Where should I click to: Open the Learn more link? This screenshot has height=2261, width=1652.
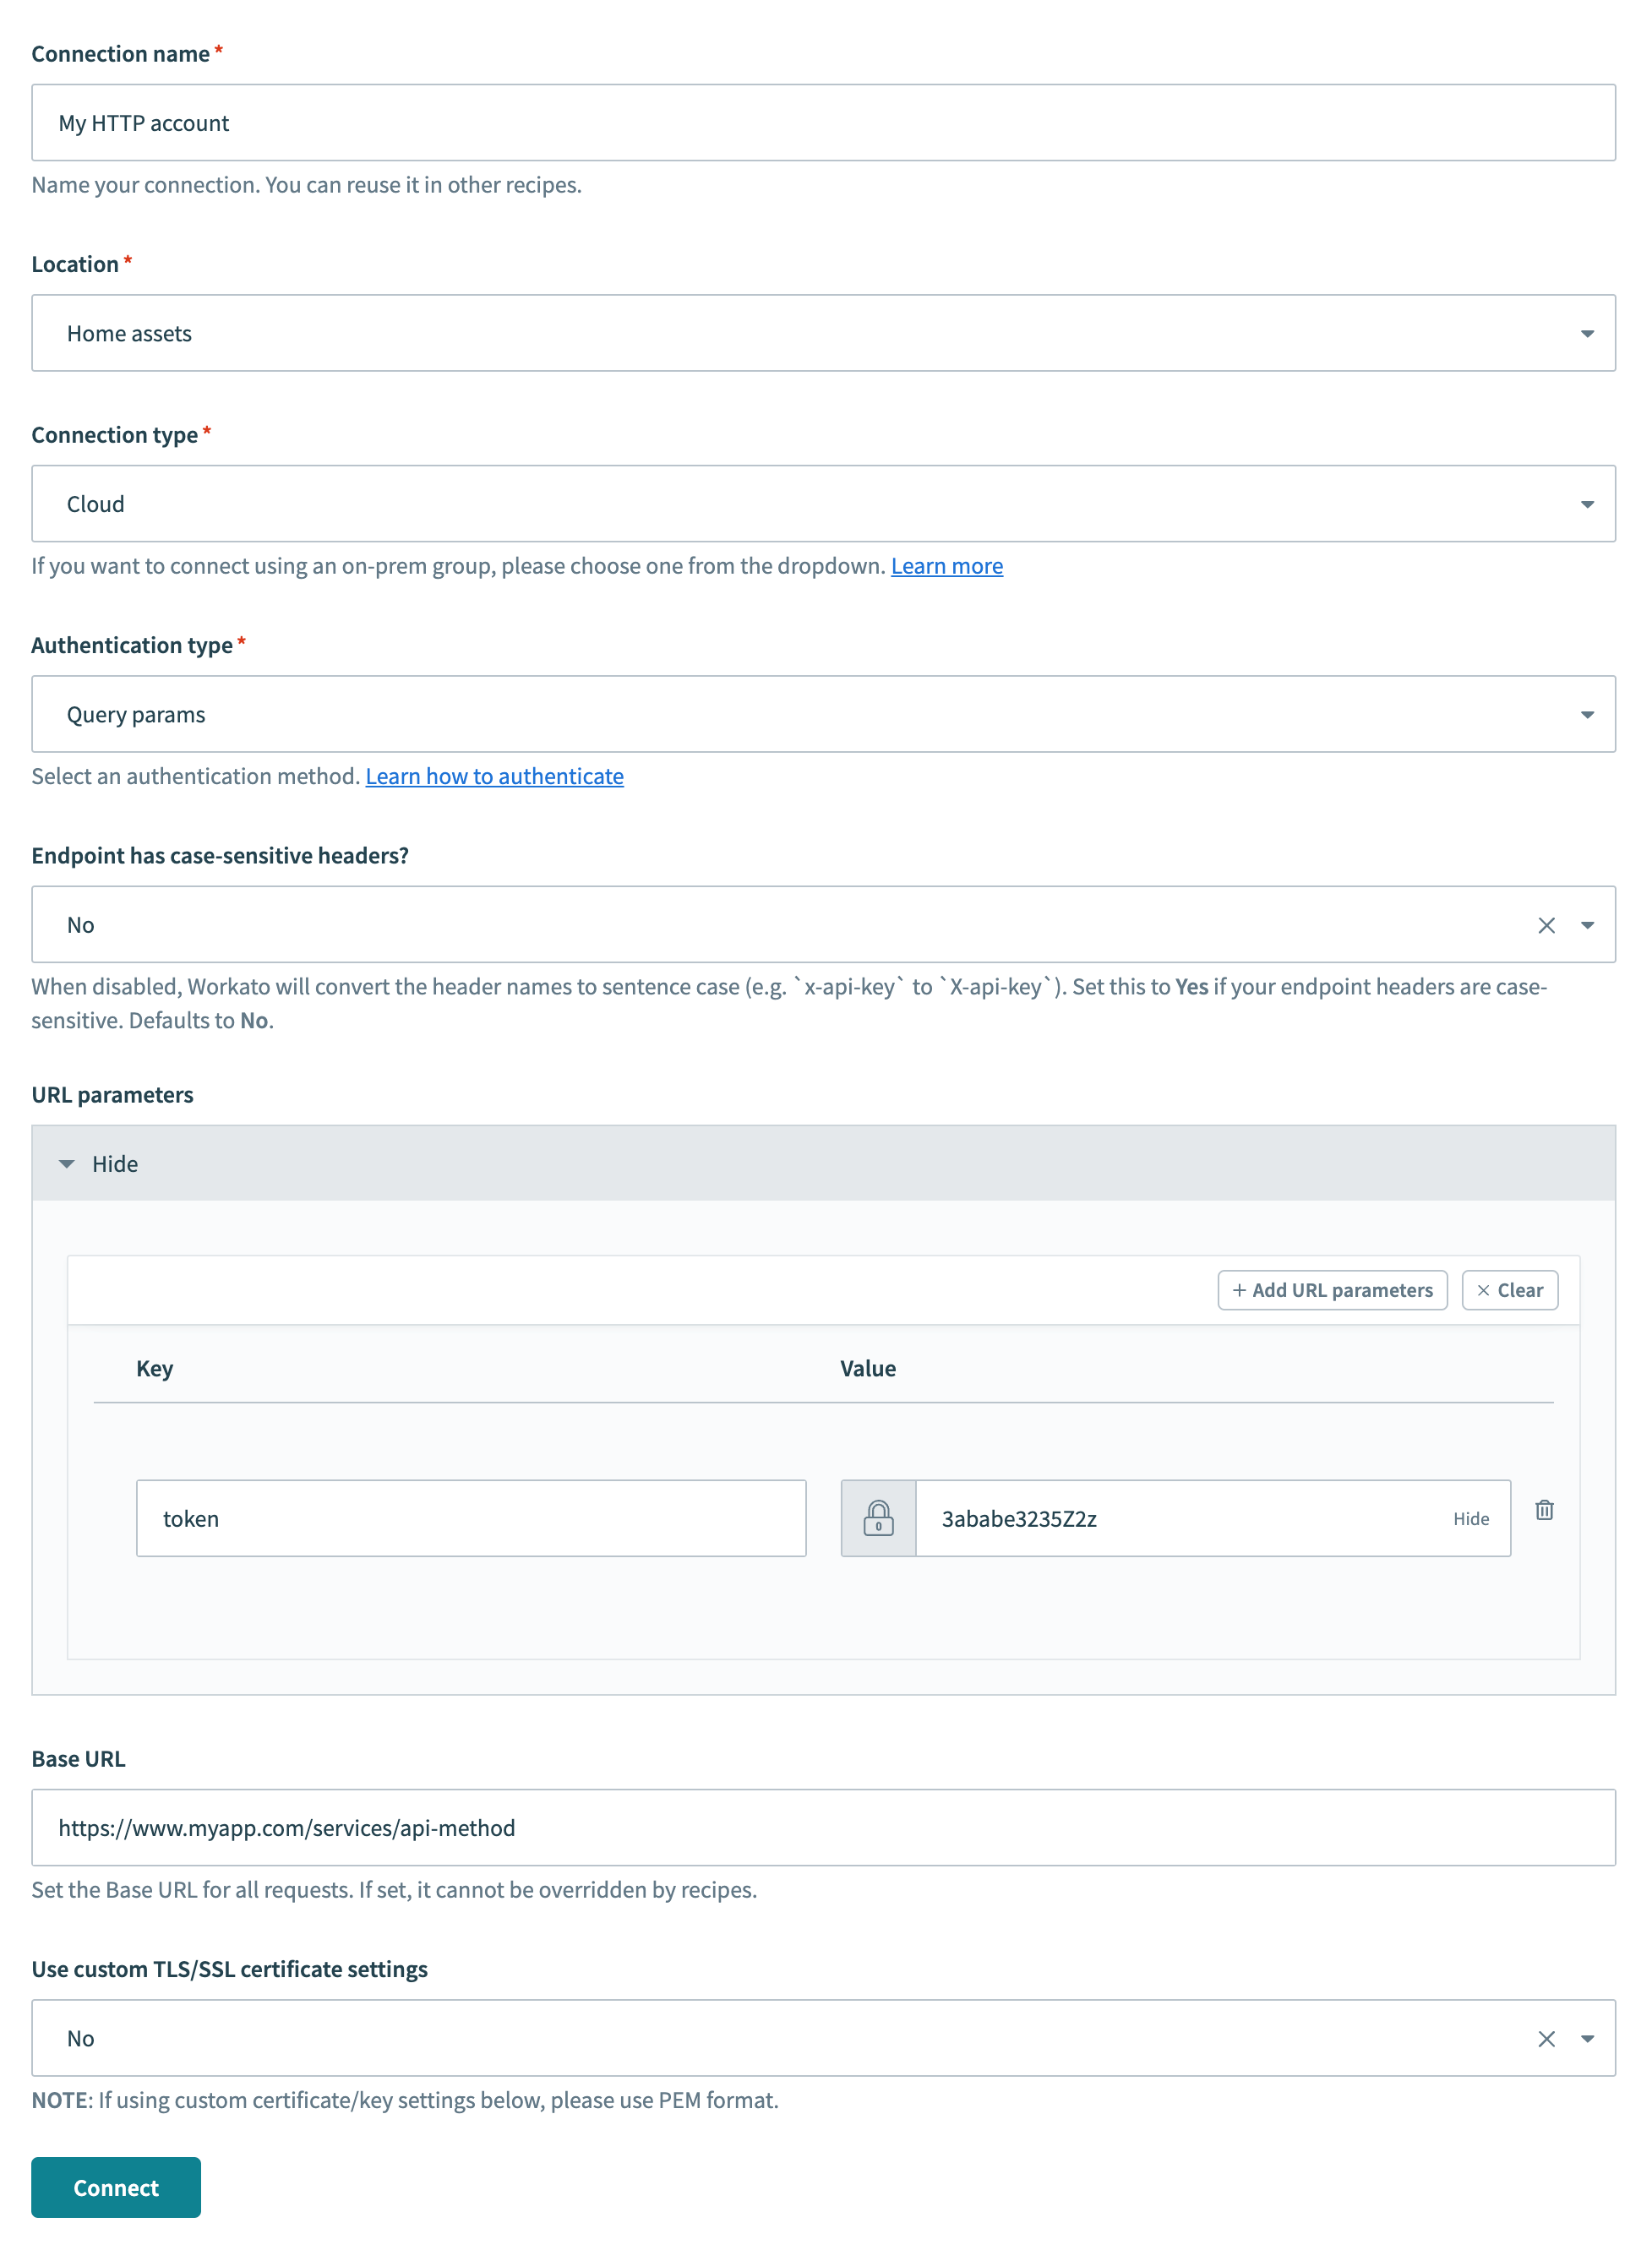coord(946,566)
